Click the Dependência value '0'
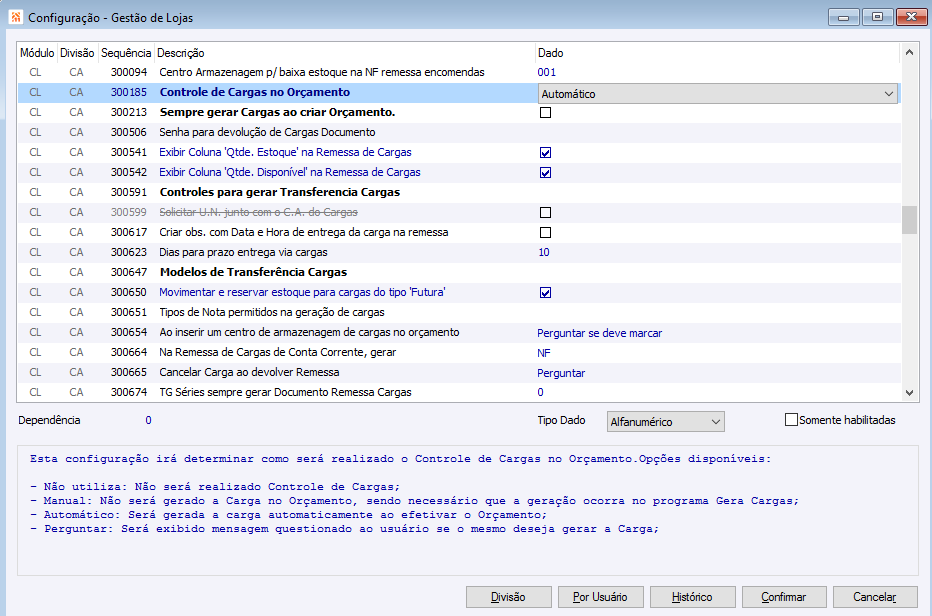Viewport: 932px width, 616px height. [x=149, y=420]
